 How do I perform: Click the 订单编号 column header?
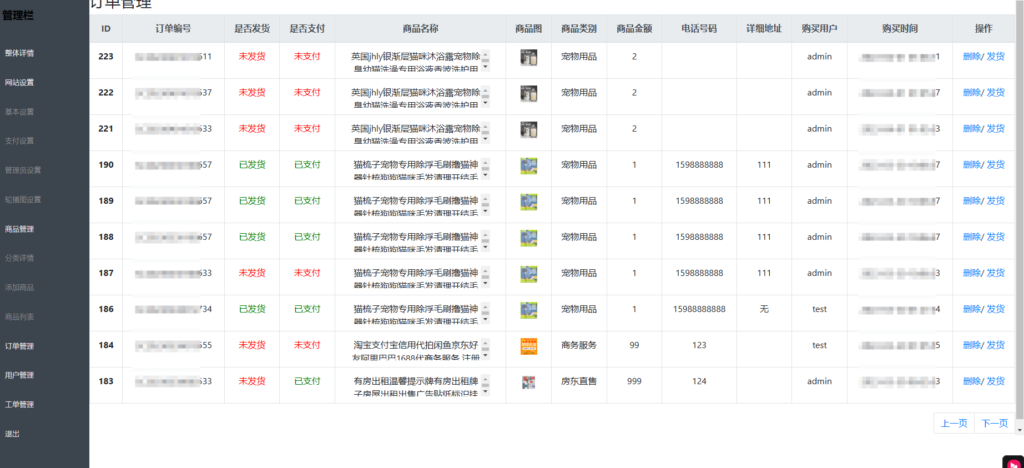tap(173, 29)
